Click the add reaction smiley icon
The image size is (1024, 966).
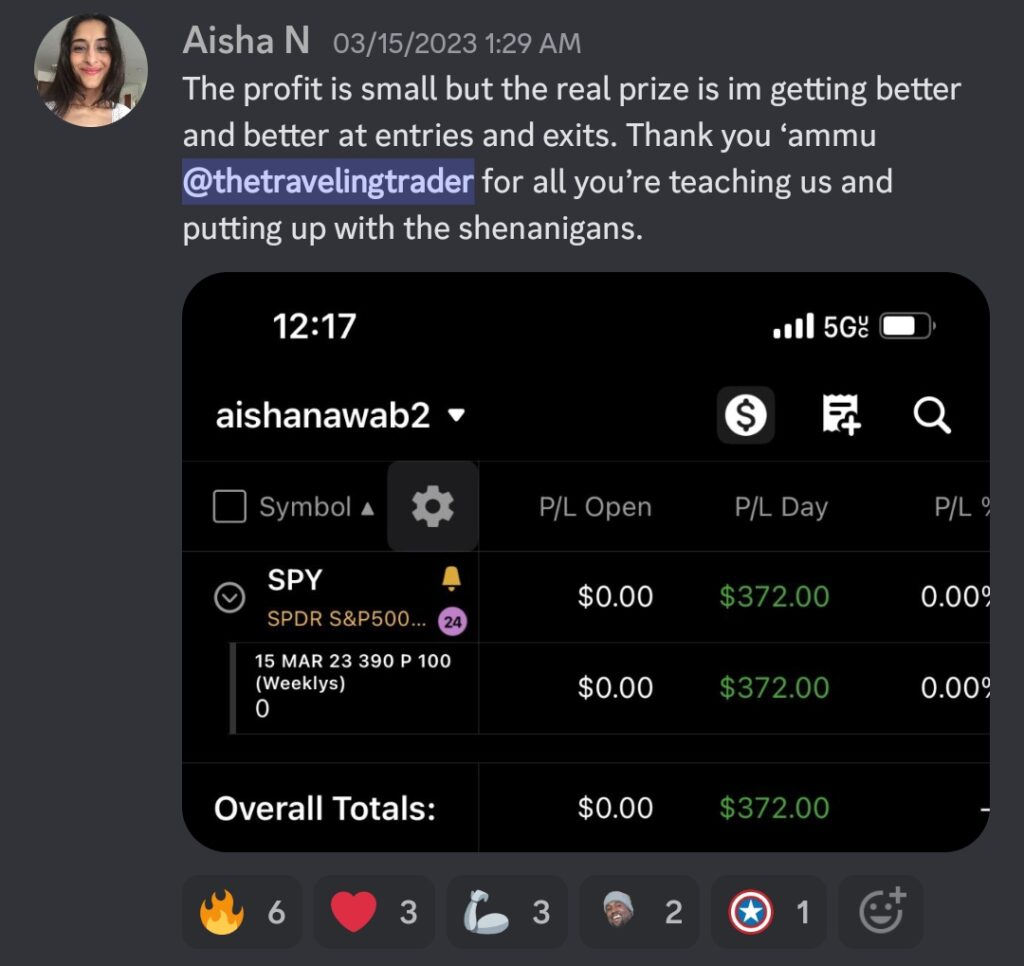[881, 911]
